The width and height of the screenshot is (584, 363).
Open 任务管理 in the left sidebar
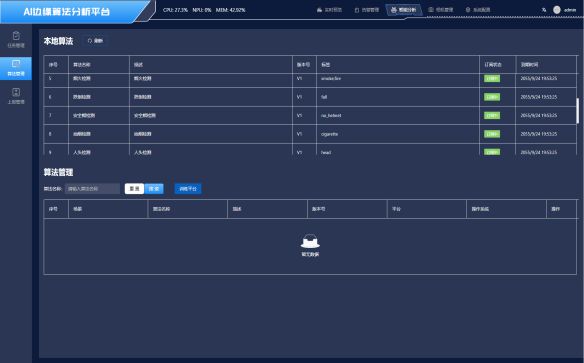coord(16,39)
